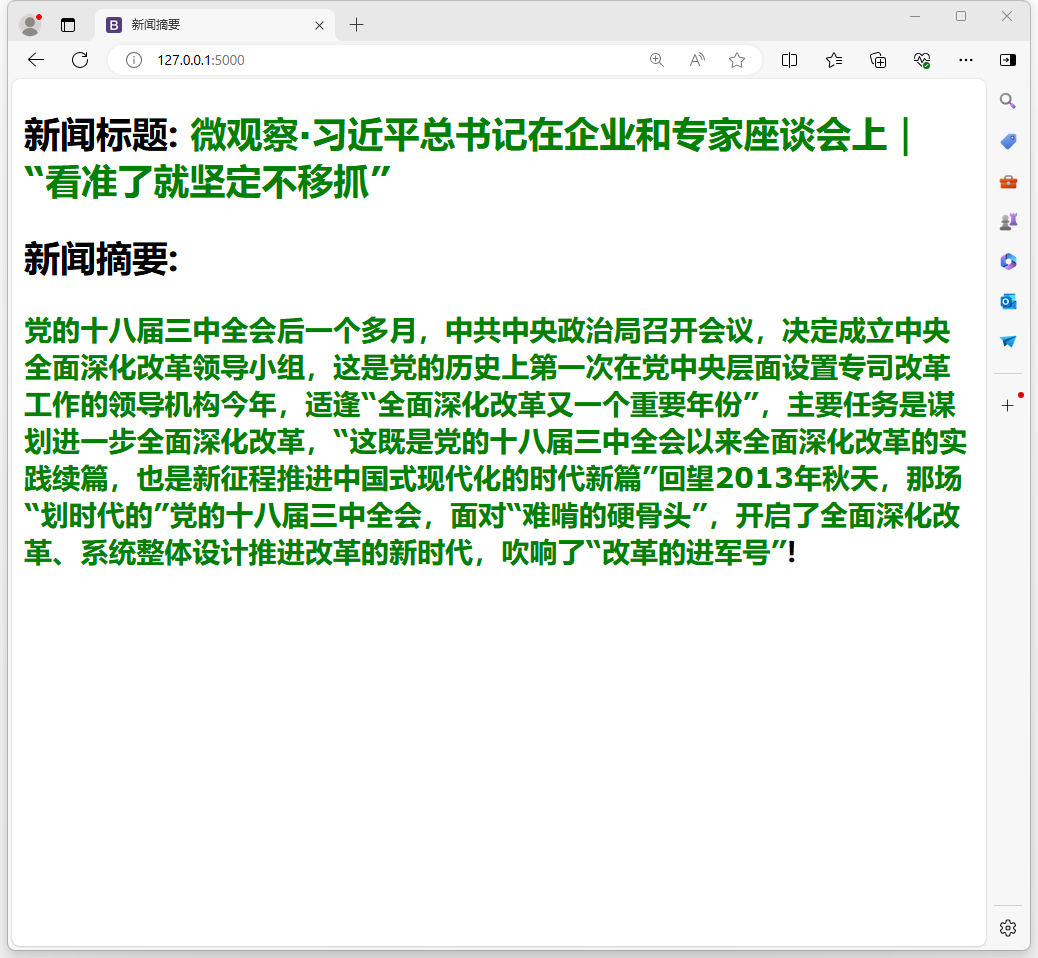Close the browser window
Image resolution: width=1038 pixels, height=958 pixels.
pyautogui.click(x=1007, y=17)
